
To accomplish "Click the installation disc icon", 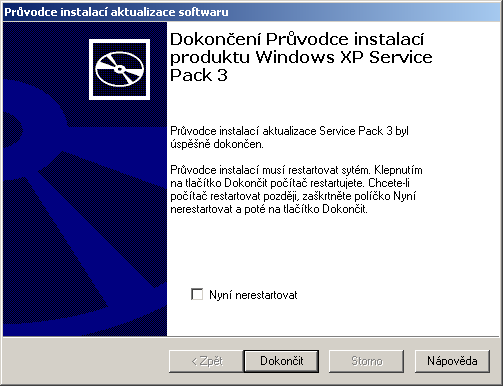I will click(119, 69).
